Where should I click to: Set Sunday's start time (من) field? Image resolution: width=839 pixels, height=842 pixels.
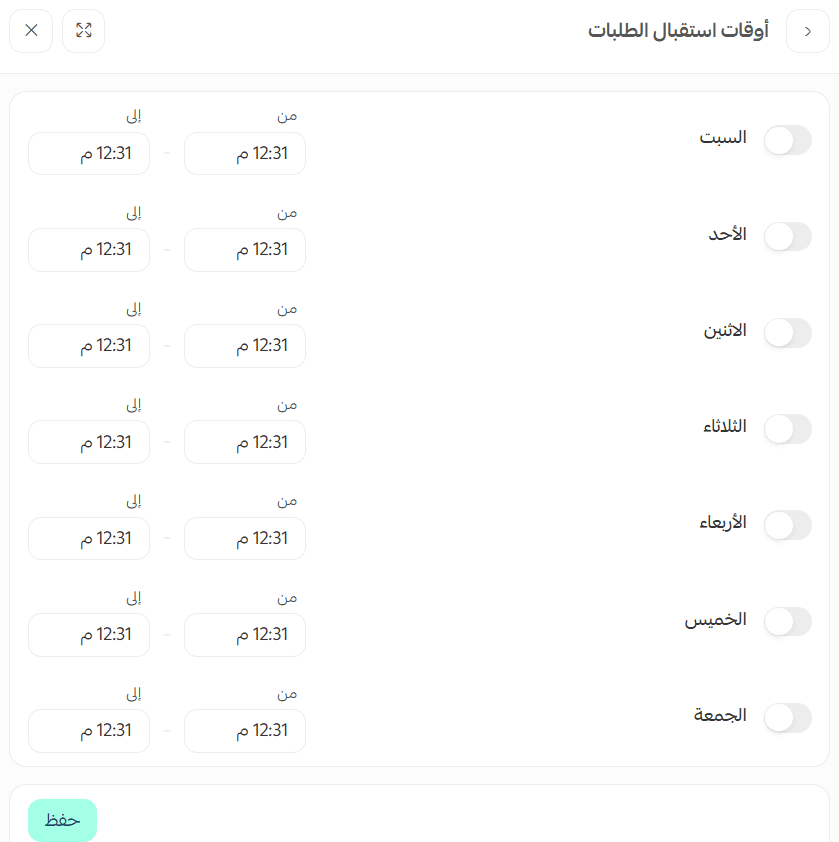[x=245, y=249]
